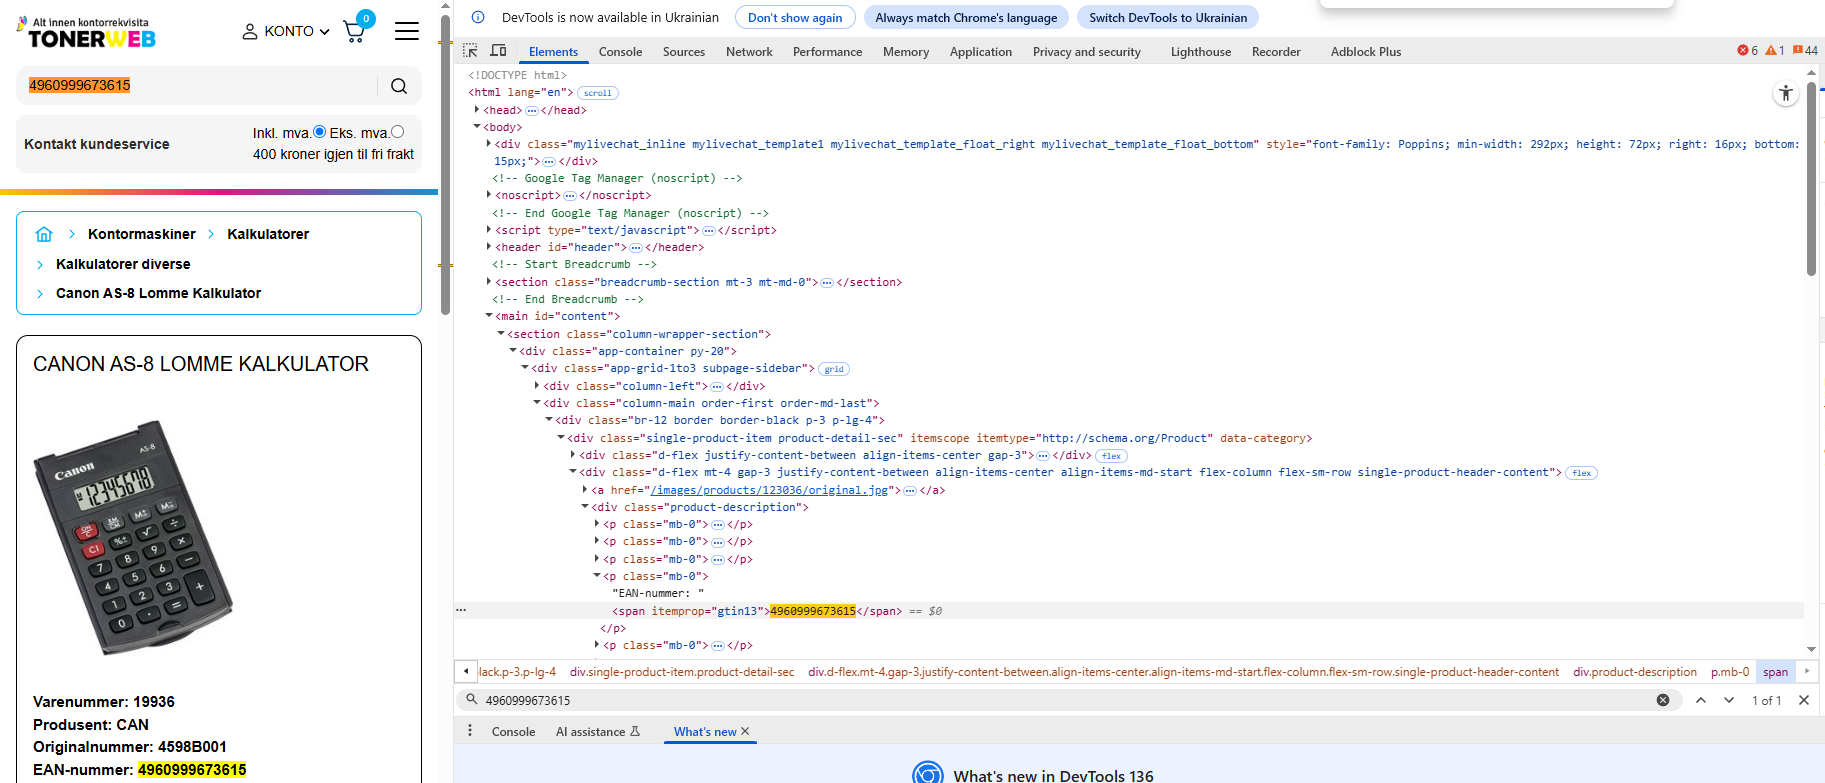Go to next search result
Viewport: 1825px width, 783px height.
pos(1729,700)
